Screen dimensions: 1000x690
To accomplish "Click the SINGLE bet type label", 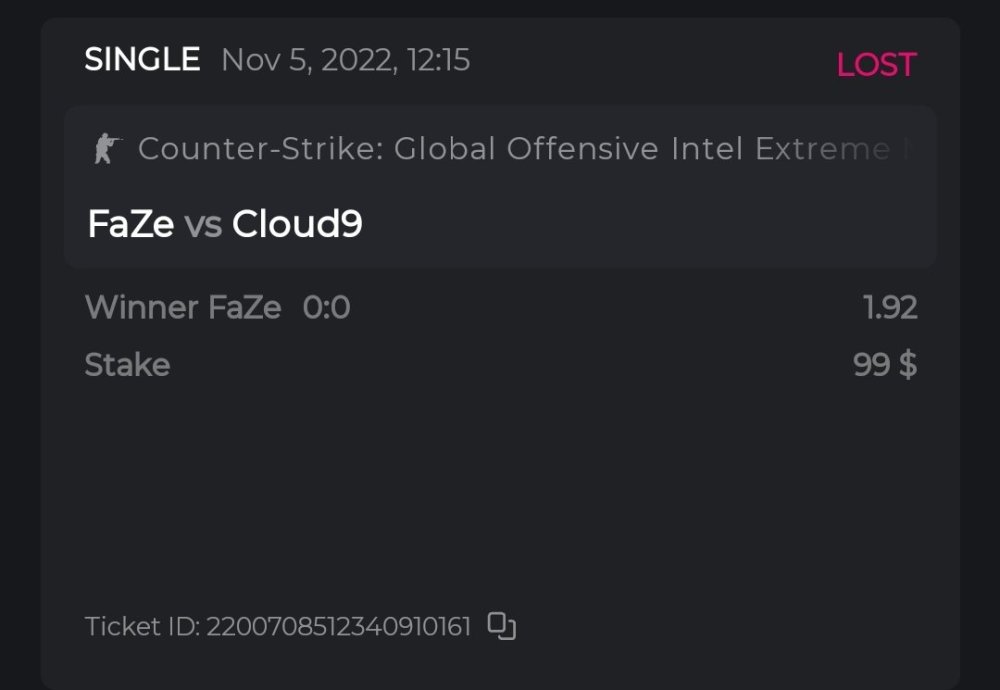I will click(x=142, y=60).
